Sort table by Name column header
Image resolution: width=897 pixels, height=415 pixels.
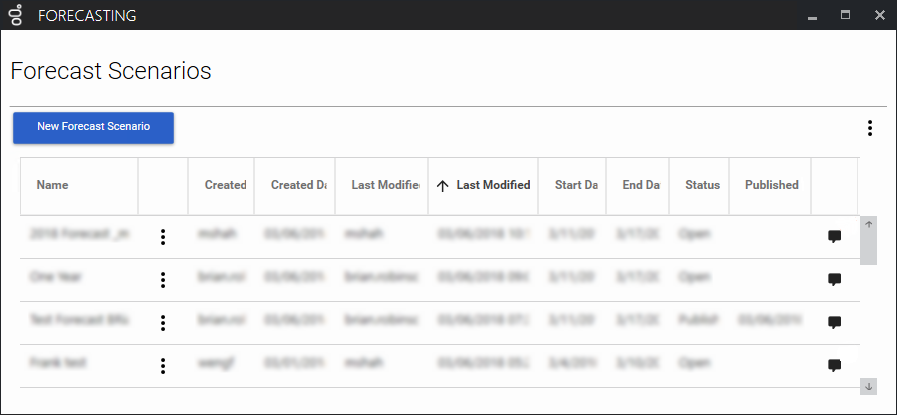(x=52, y=185)
